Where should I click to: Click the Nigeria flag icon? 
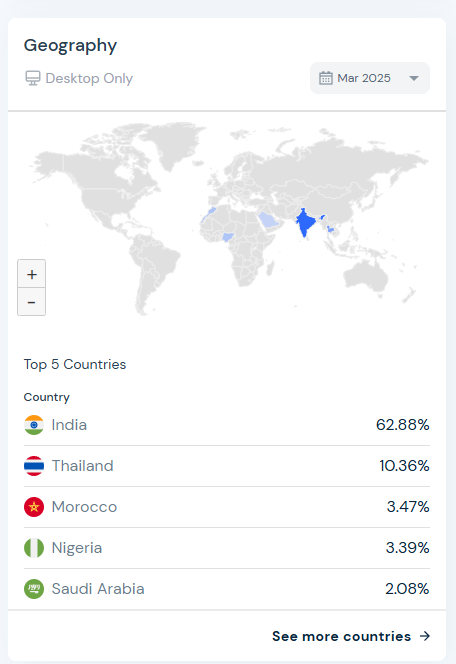(x=34, y=548)
